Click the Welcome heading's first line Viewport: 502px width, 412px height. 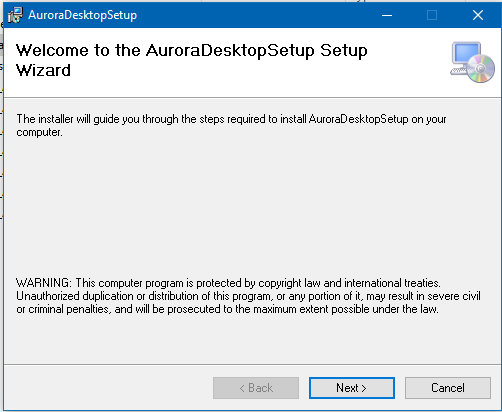tap(192, 51)
